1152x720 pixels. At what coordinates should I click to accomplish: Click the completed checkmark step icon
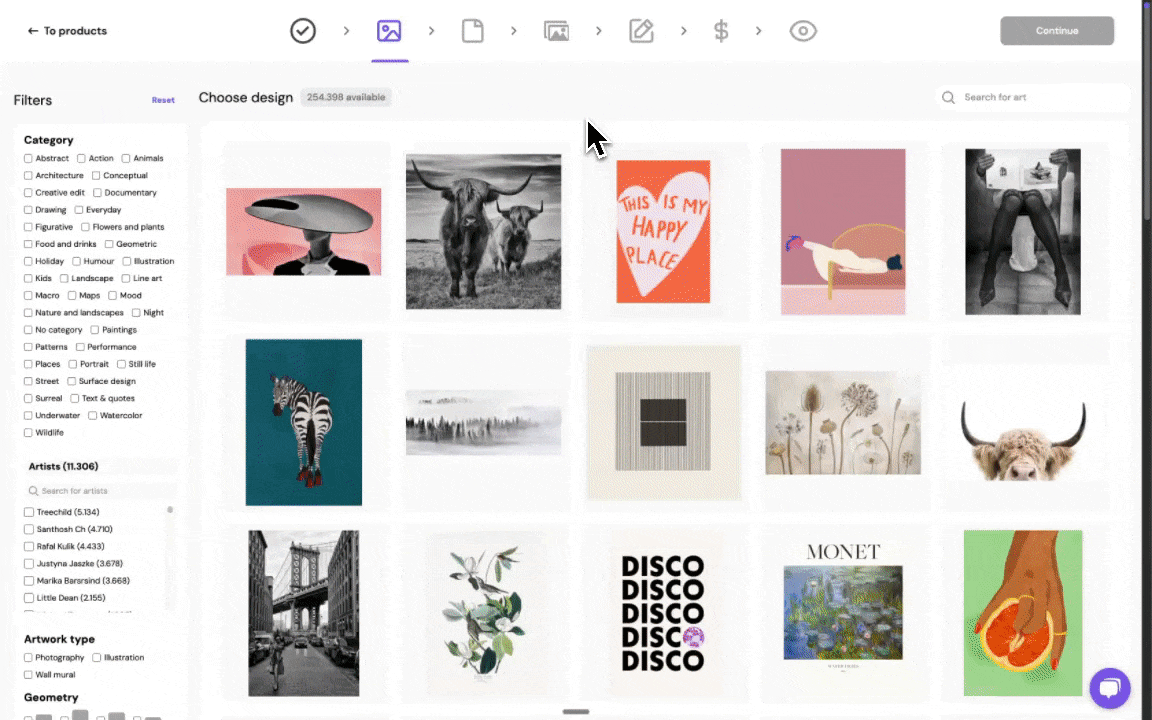(x=303, y=31)
